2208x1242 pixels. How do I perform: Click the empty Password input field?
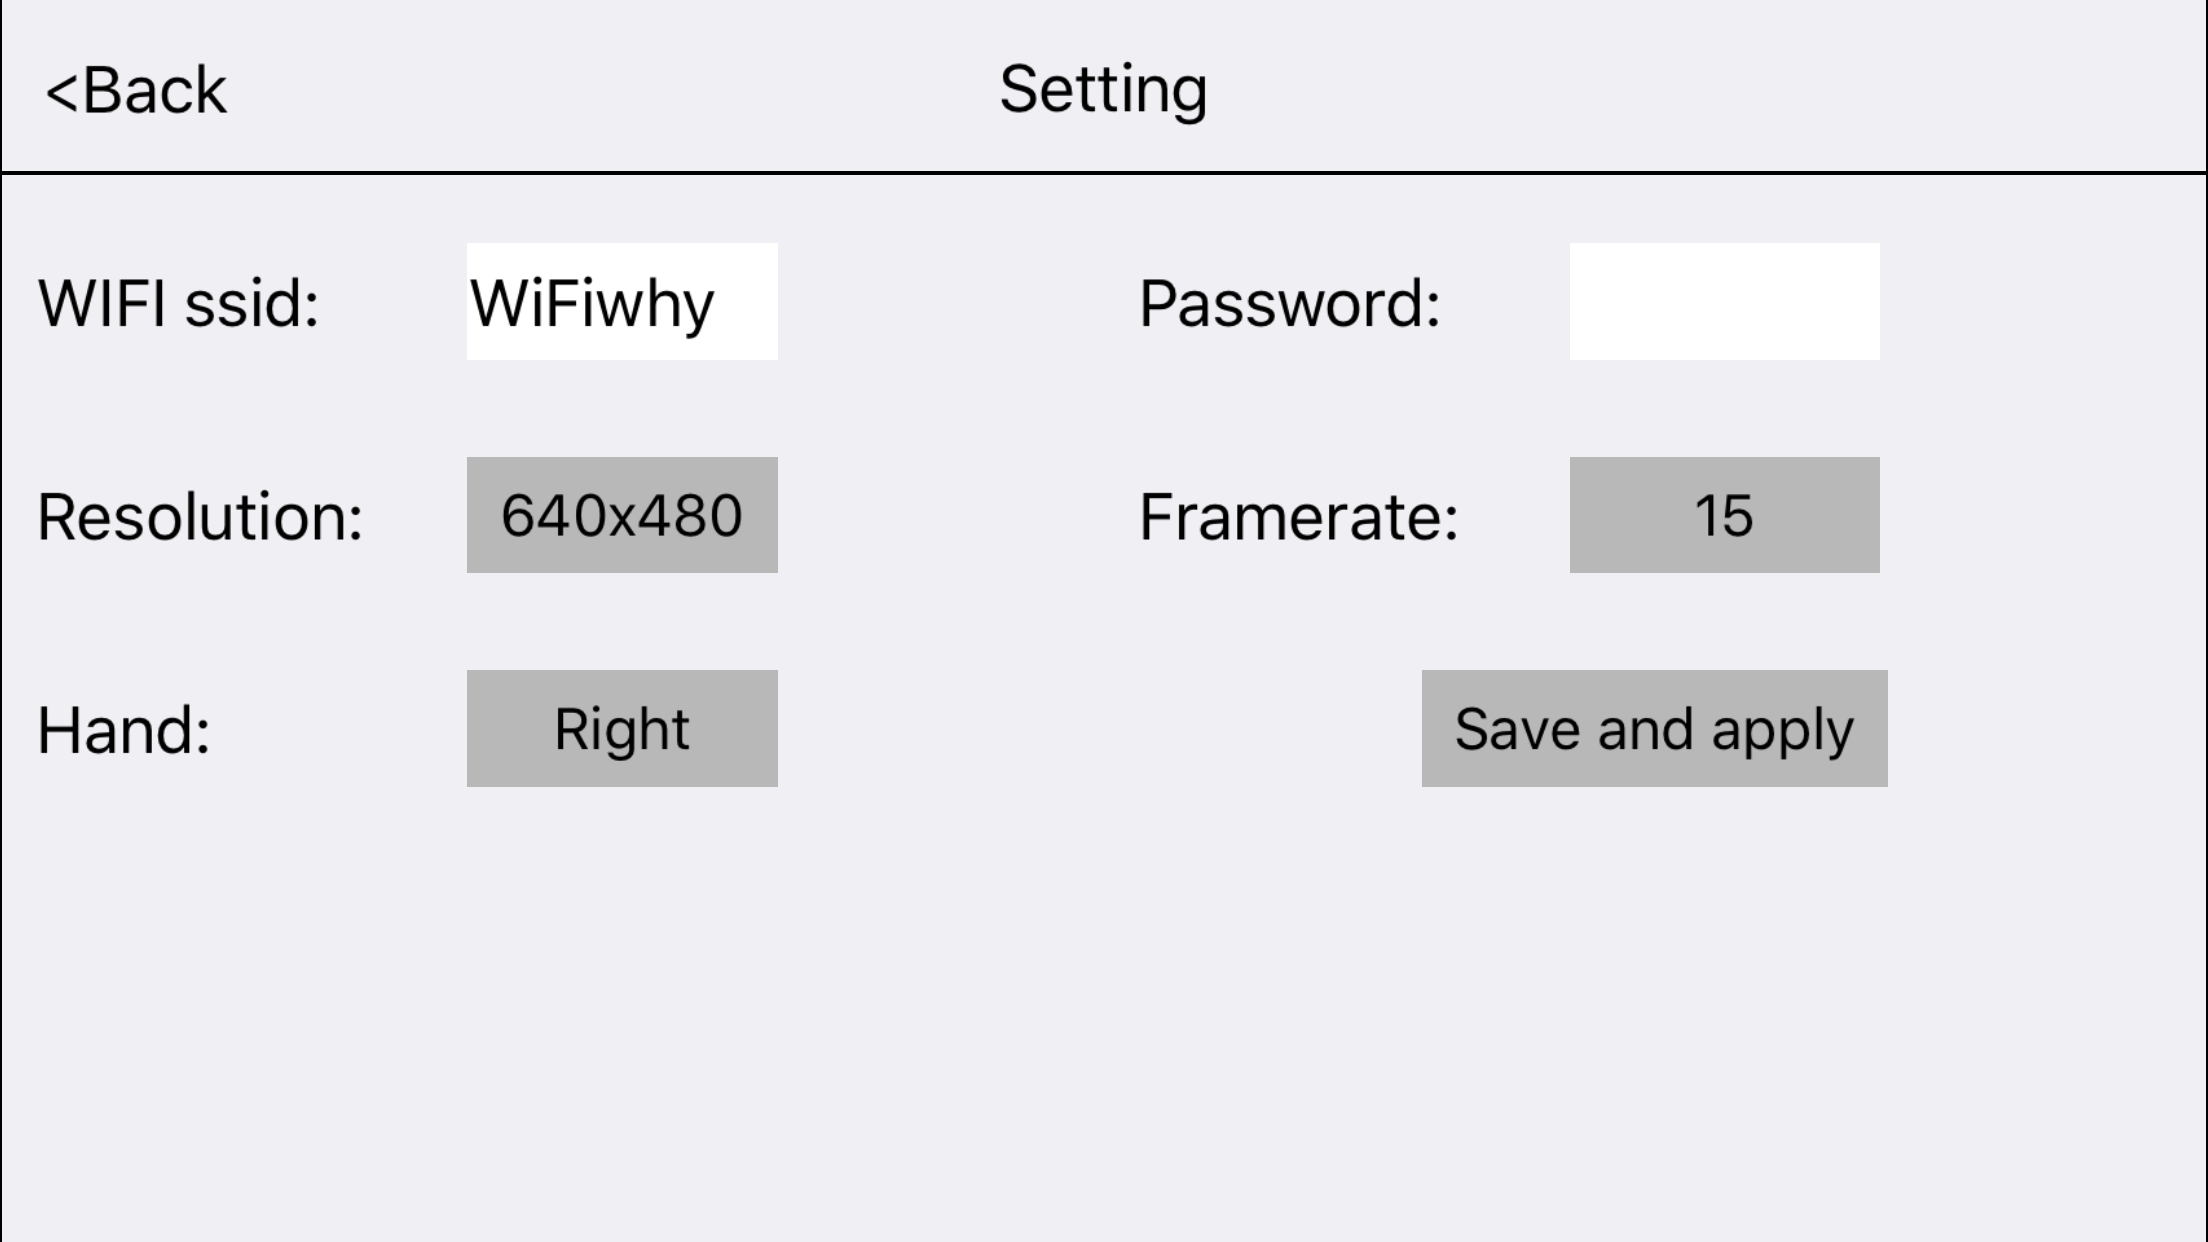coord(1724,301)
